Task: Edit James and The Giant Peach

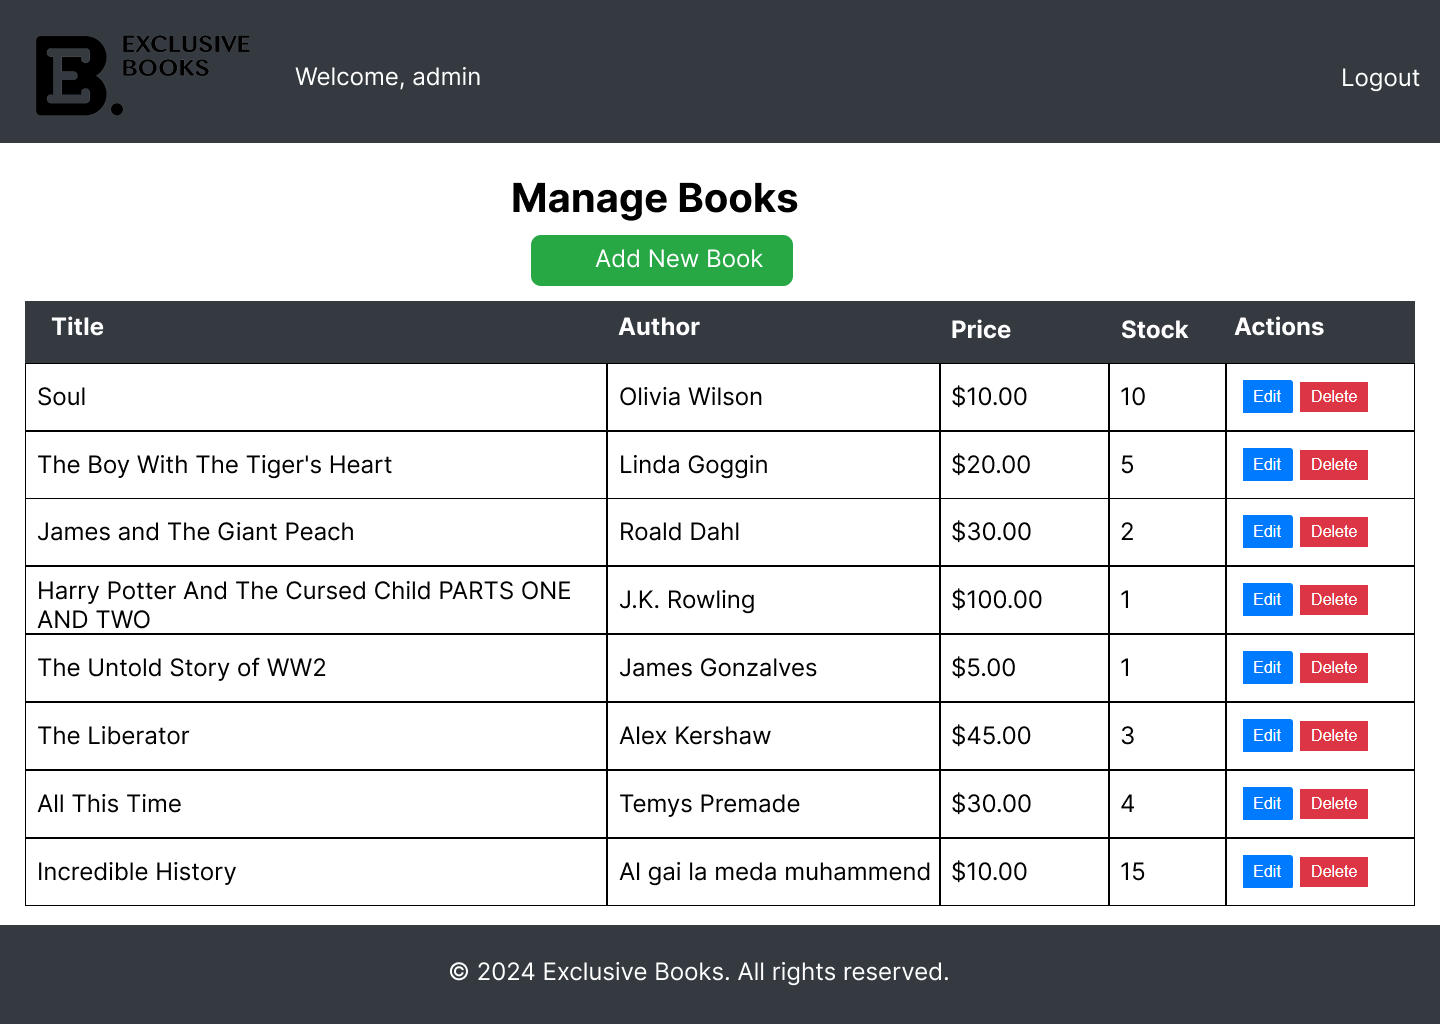Action: (1267, 532)
